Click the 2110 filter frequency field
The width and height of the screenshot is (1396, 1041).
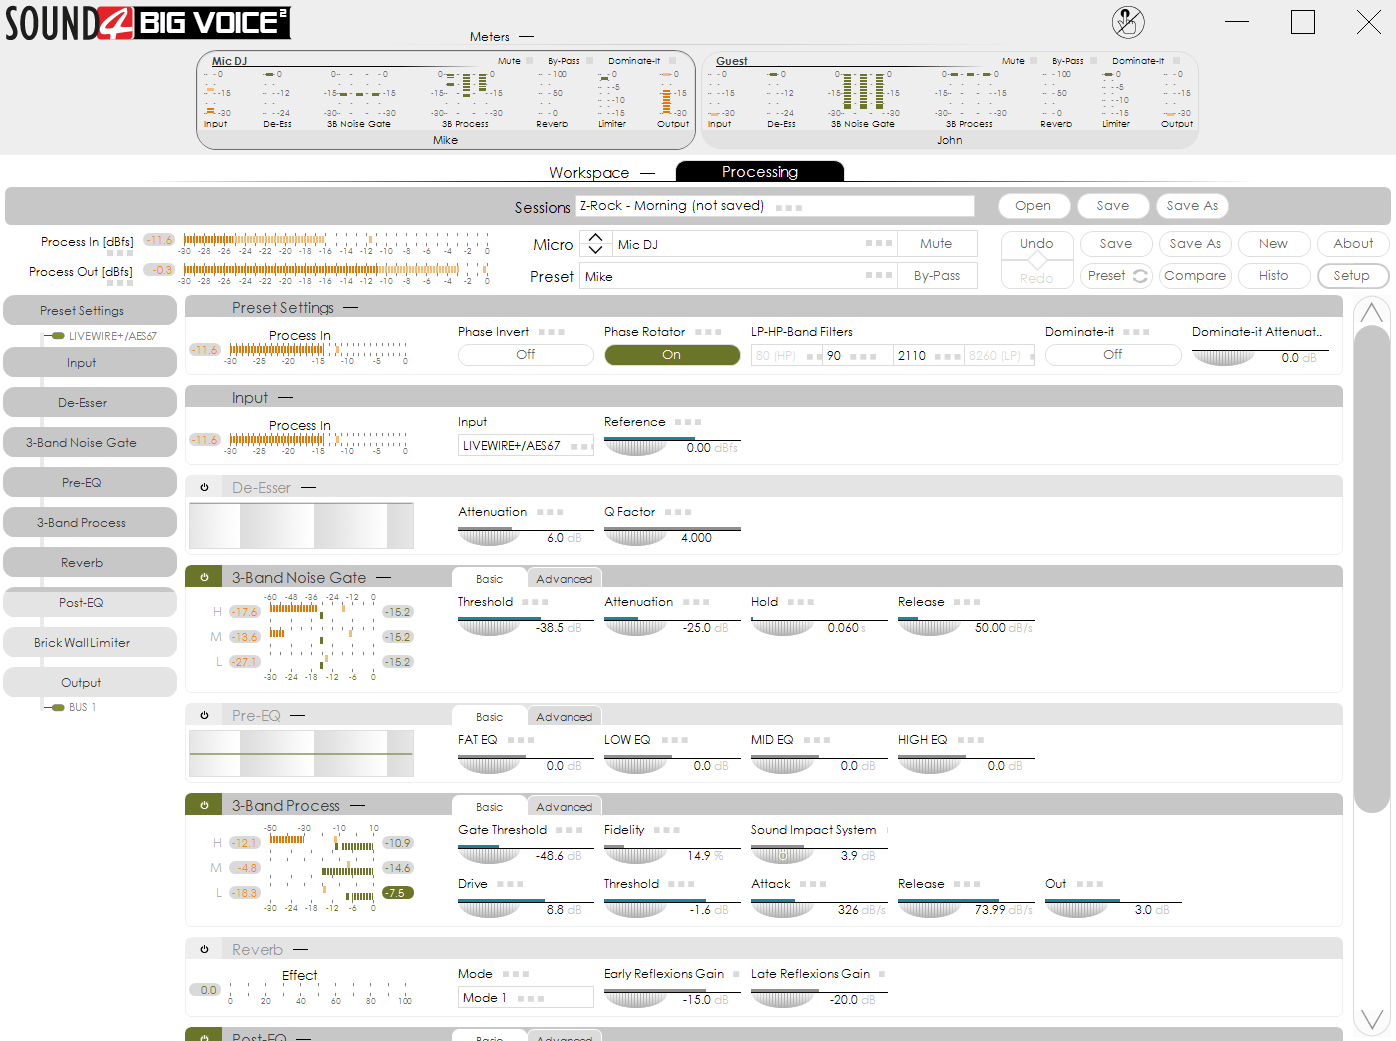click(x=929, y=356)
